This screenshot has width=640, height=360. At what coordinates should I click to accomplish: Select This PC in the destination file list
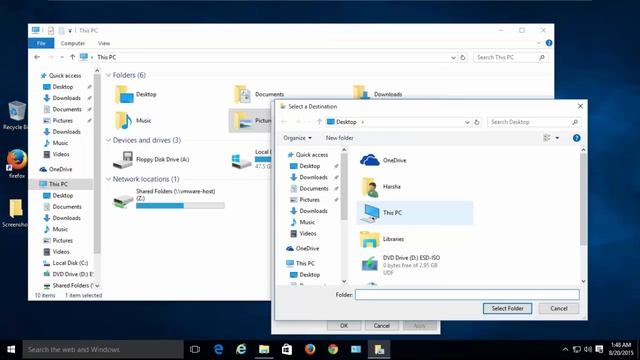click(415, 213)
